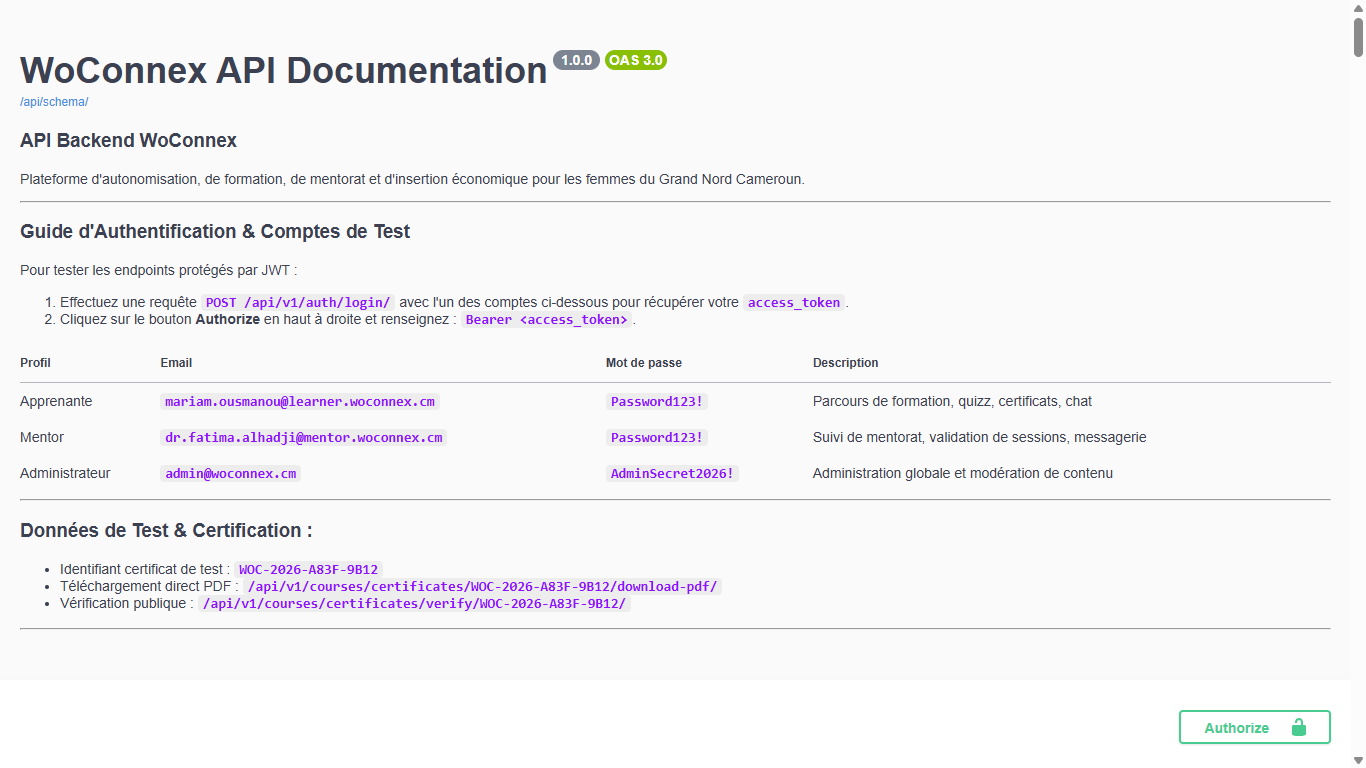Click the Mot de passe column header

click(x=644, y=363)
